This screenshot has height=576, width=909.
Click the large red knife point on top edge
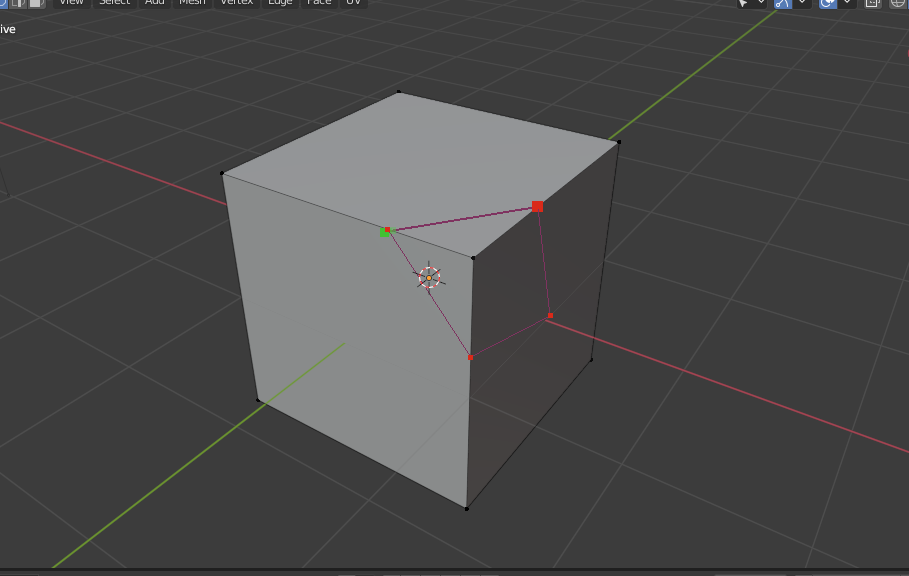tap(537, 206)
